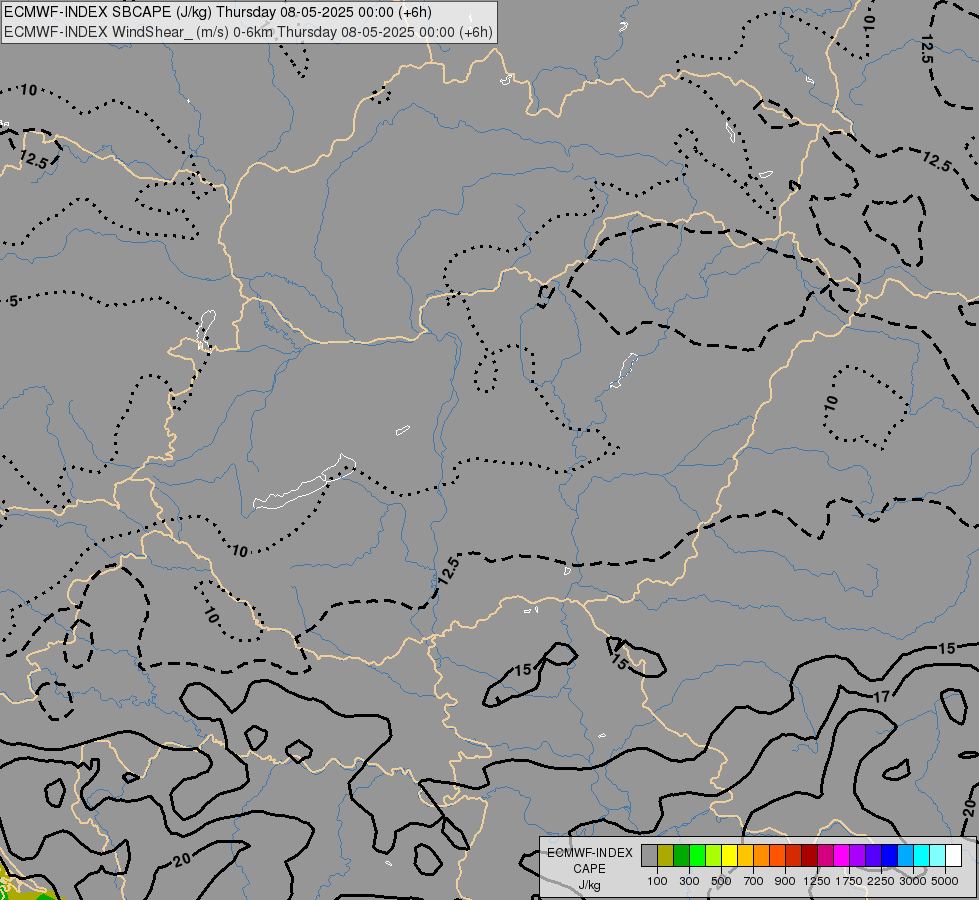Select the bright green legend swatch
The height and width of the screenshot is (900, 979).
tap(697, 855)
